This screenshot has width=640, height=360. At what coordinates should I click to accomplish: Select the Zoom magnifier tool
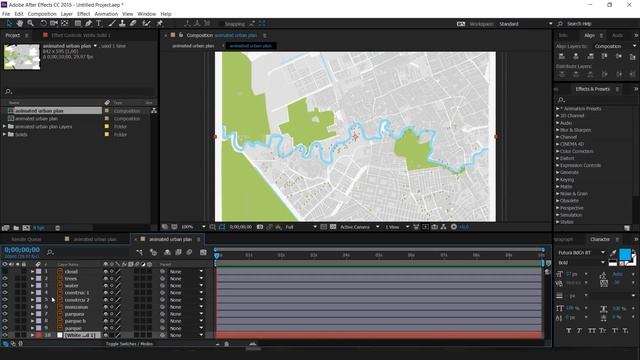coord(30,24)
